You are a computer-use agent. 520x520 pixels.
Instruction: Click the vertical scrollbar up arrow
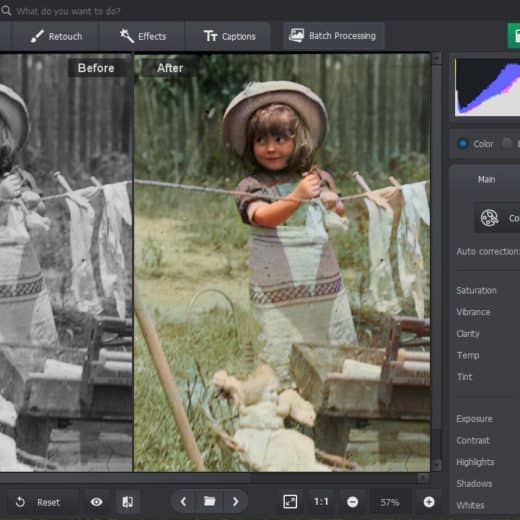tap(436, 59)
